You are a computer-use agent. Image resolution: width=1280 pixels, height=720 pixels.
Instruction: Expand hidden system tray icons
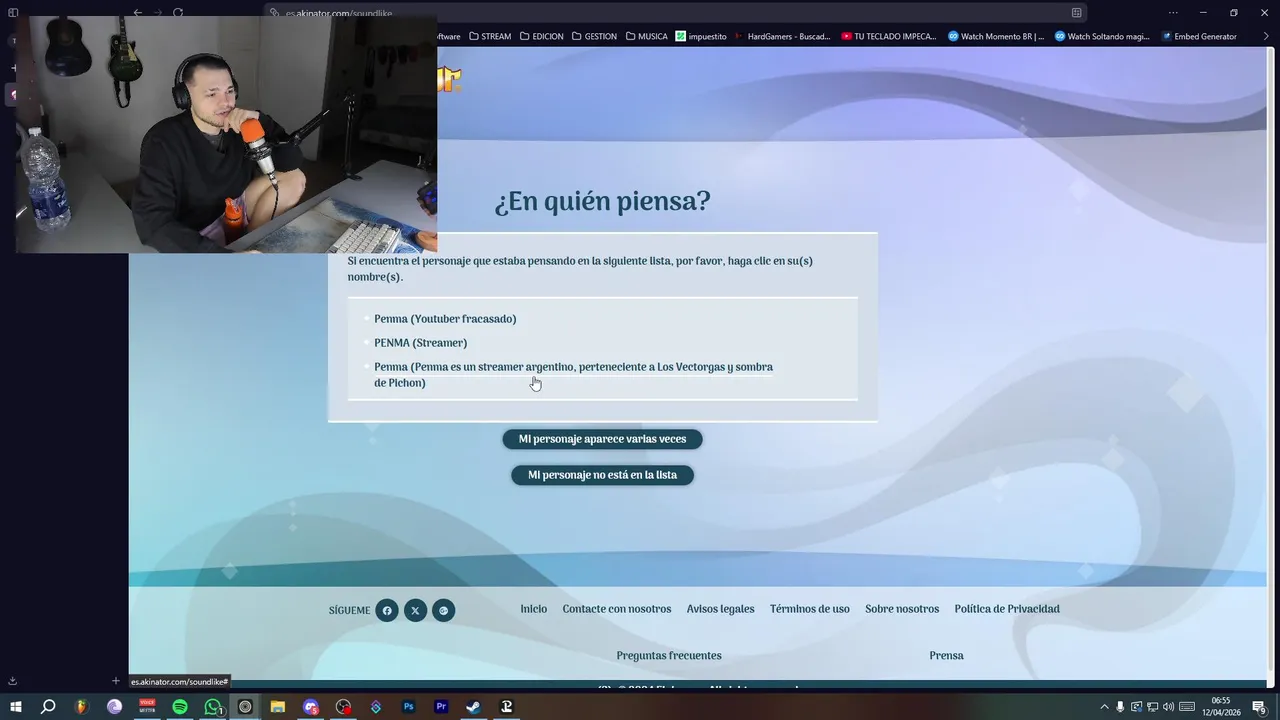1104,707
